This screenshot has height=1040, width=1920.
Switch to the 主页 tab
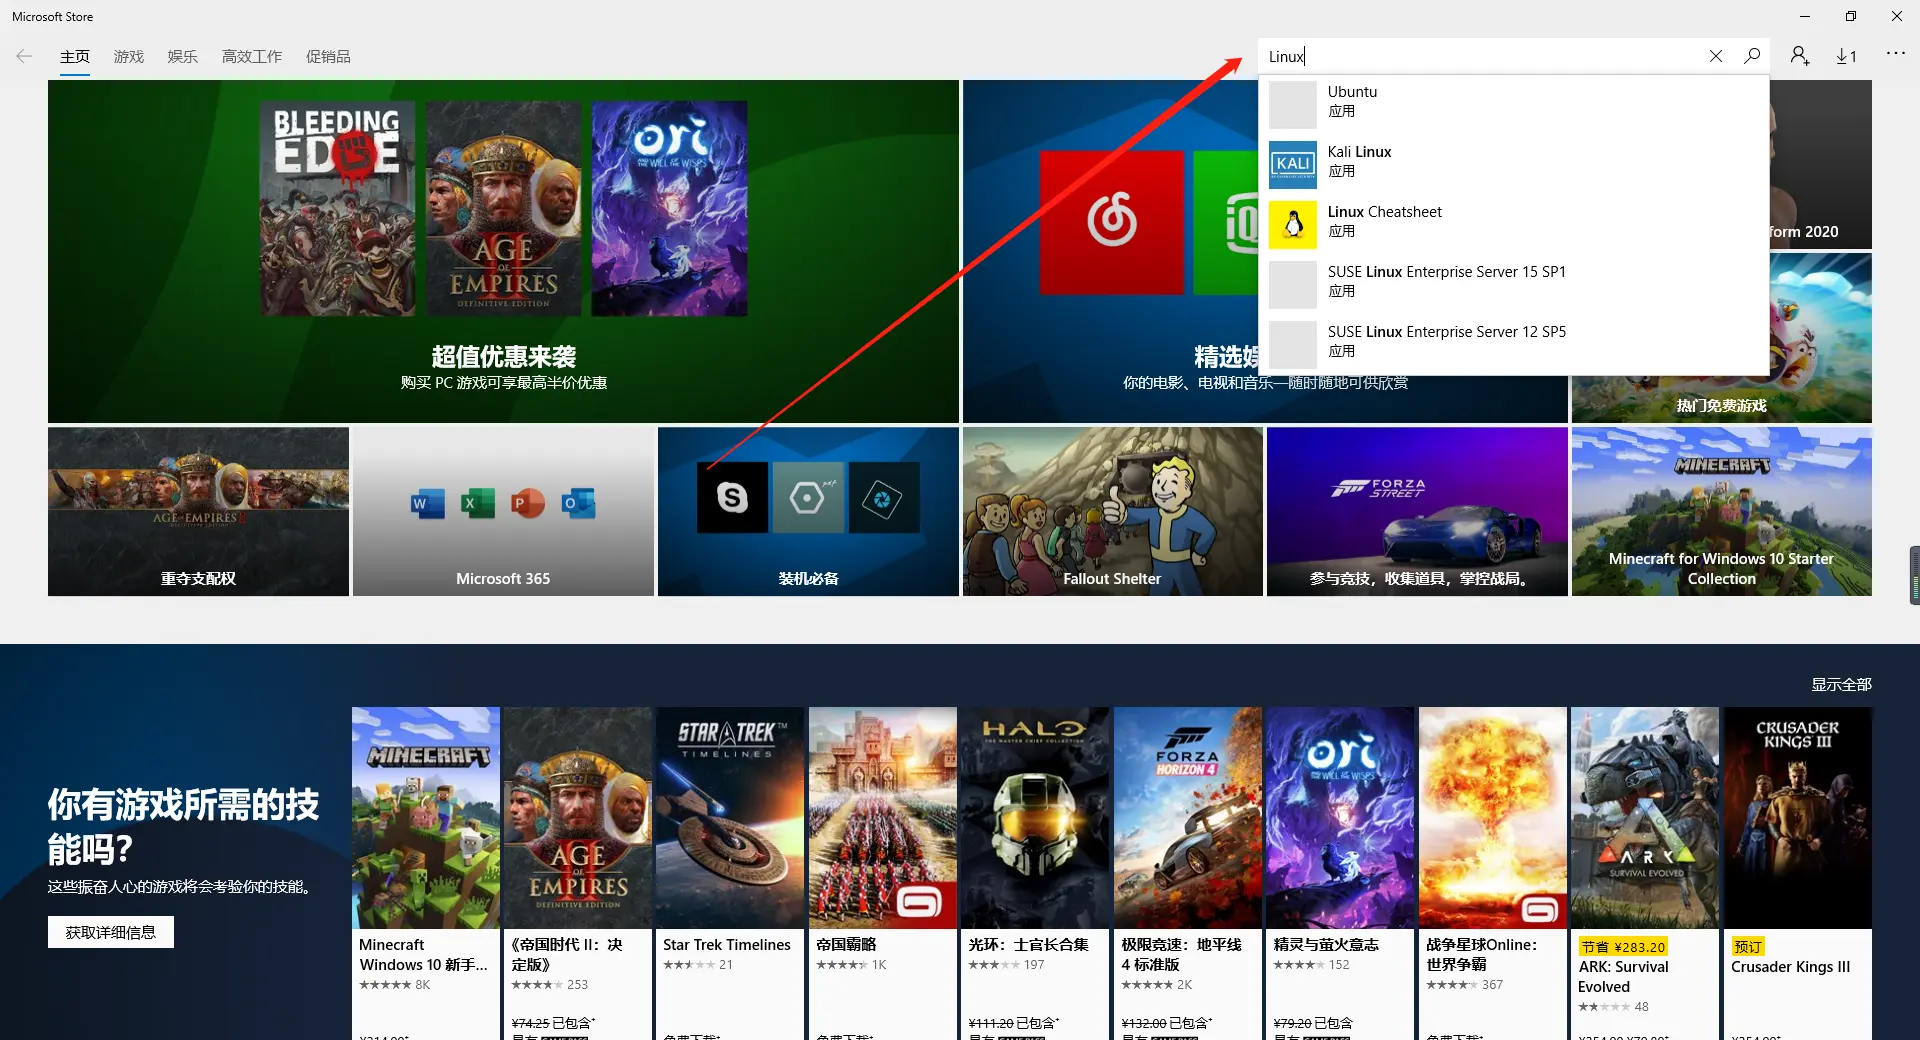[75, 57]
